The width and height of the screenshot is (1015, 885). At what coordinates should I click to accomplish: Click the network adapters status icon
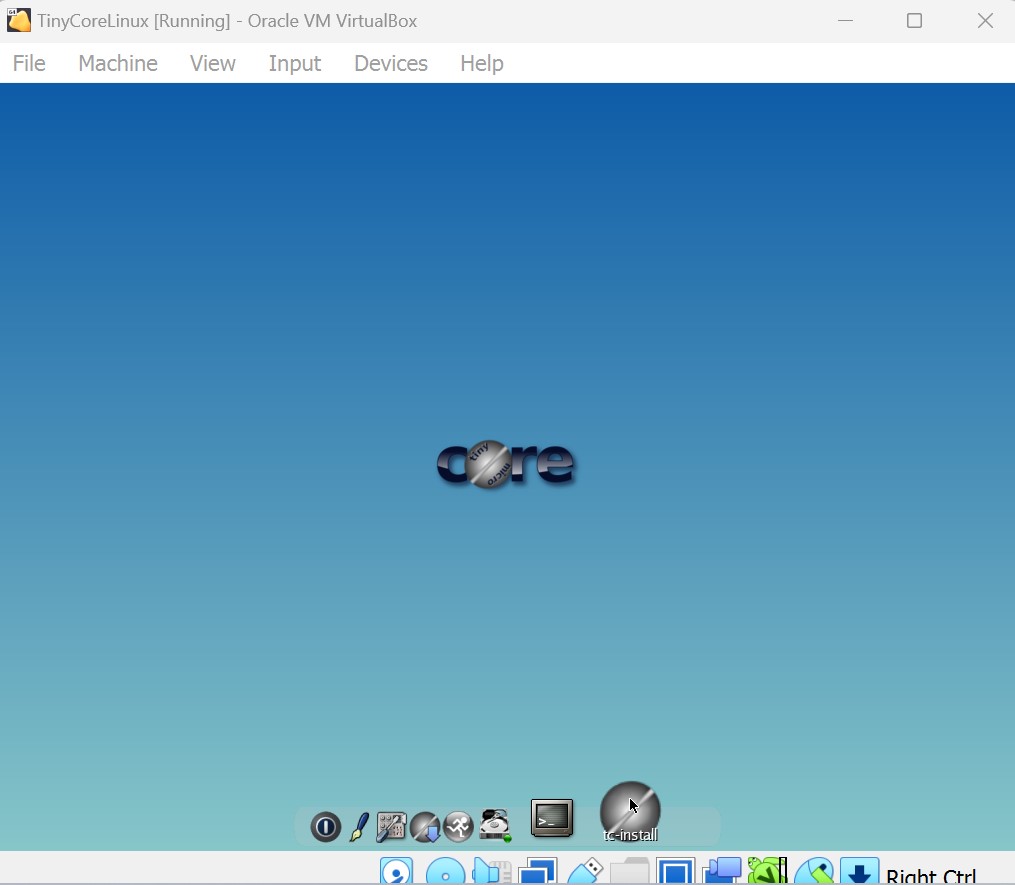(x=538, y=871)
